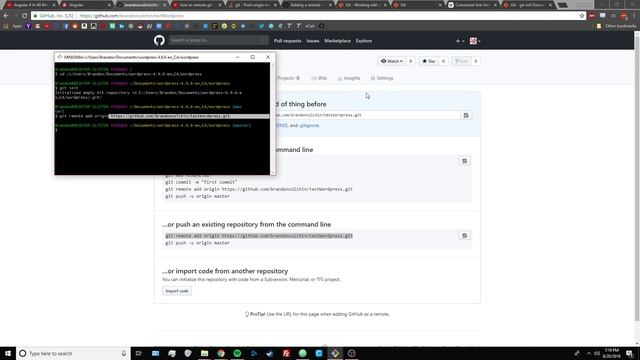
Task: Open the Apps shortcut in bookmarks bar
Action: pyautogui.click(x=12, y=26)
